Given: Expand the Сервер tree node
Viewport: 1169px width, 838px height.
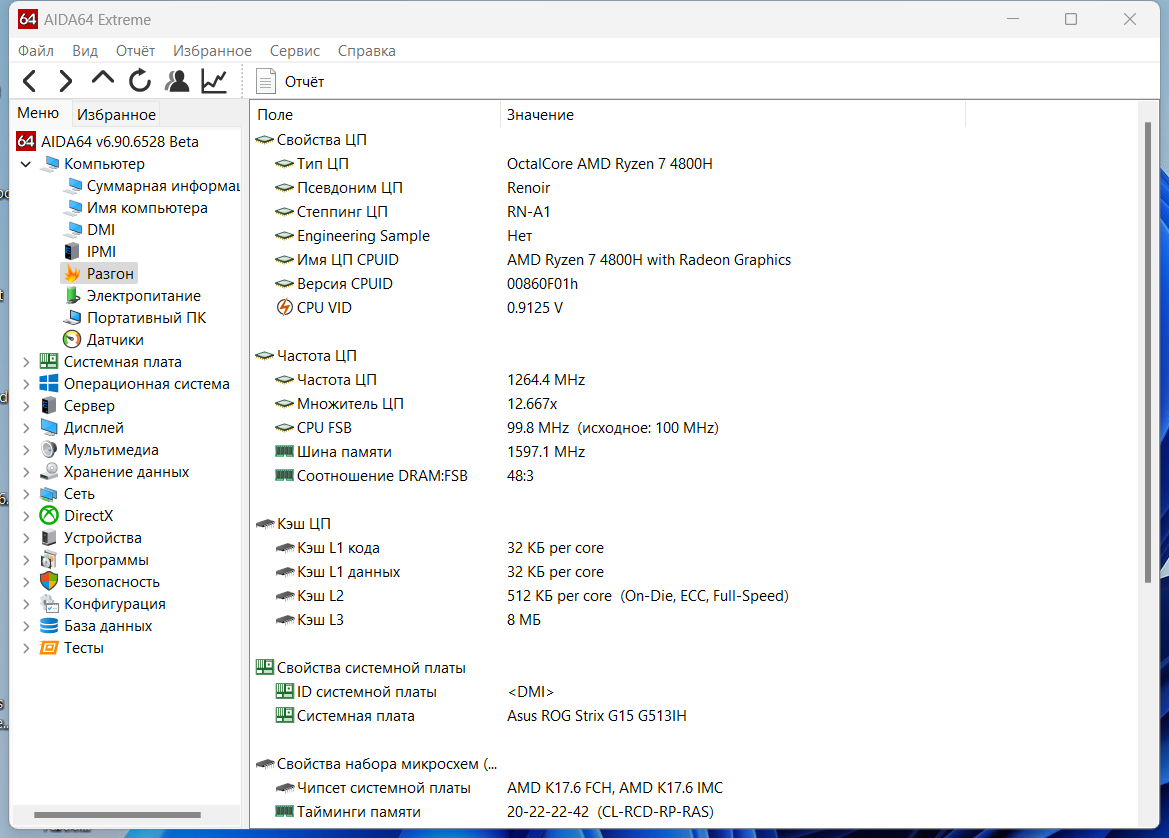Looking at the screenshot, I should point(26,406).
